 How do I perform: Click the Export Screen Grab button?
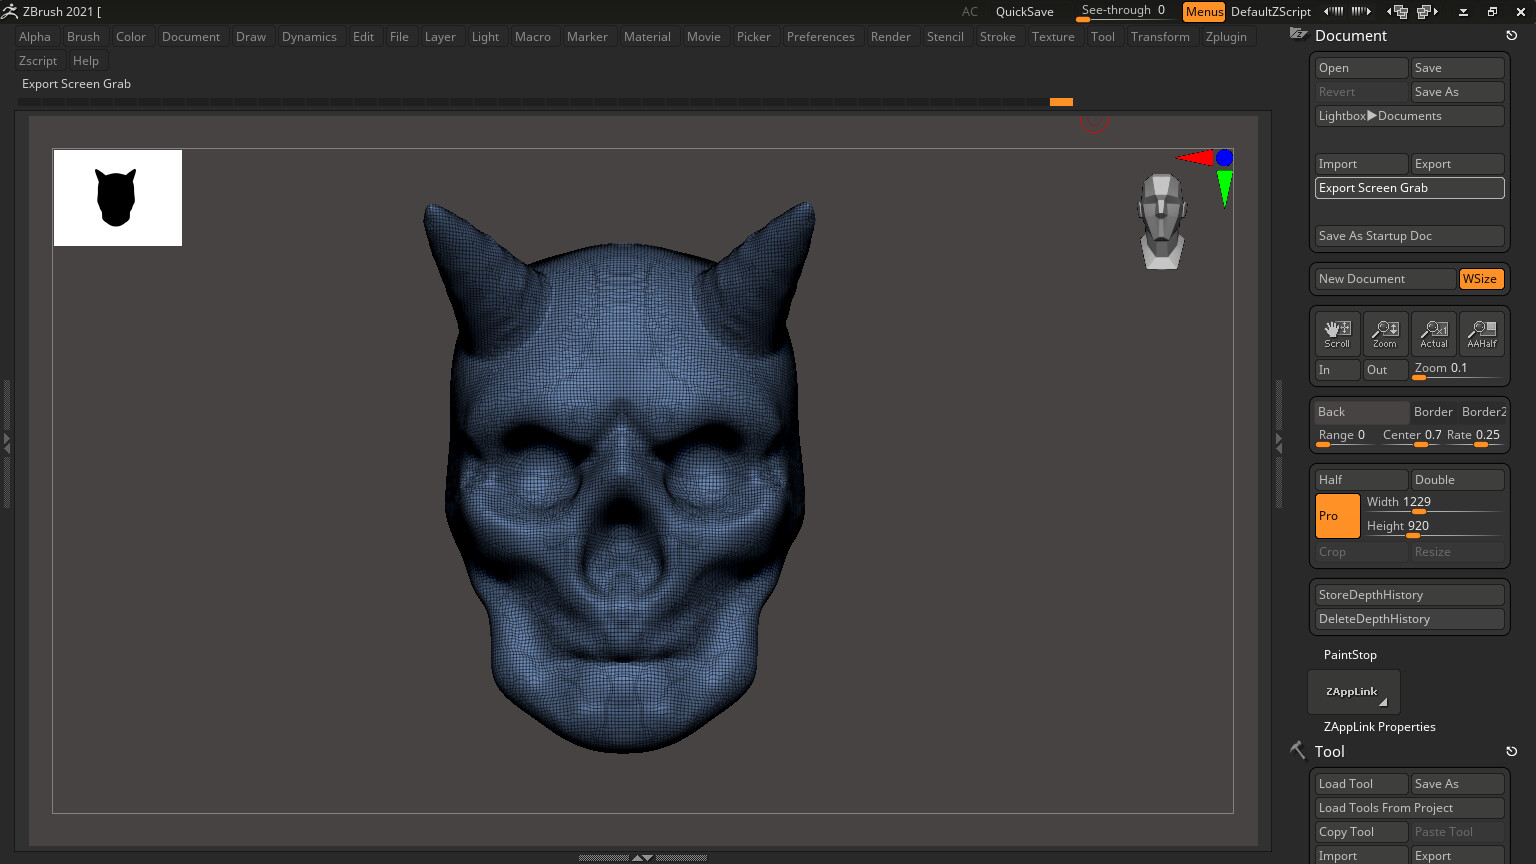[1408, 188]
